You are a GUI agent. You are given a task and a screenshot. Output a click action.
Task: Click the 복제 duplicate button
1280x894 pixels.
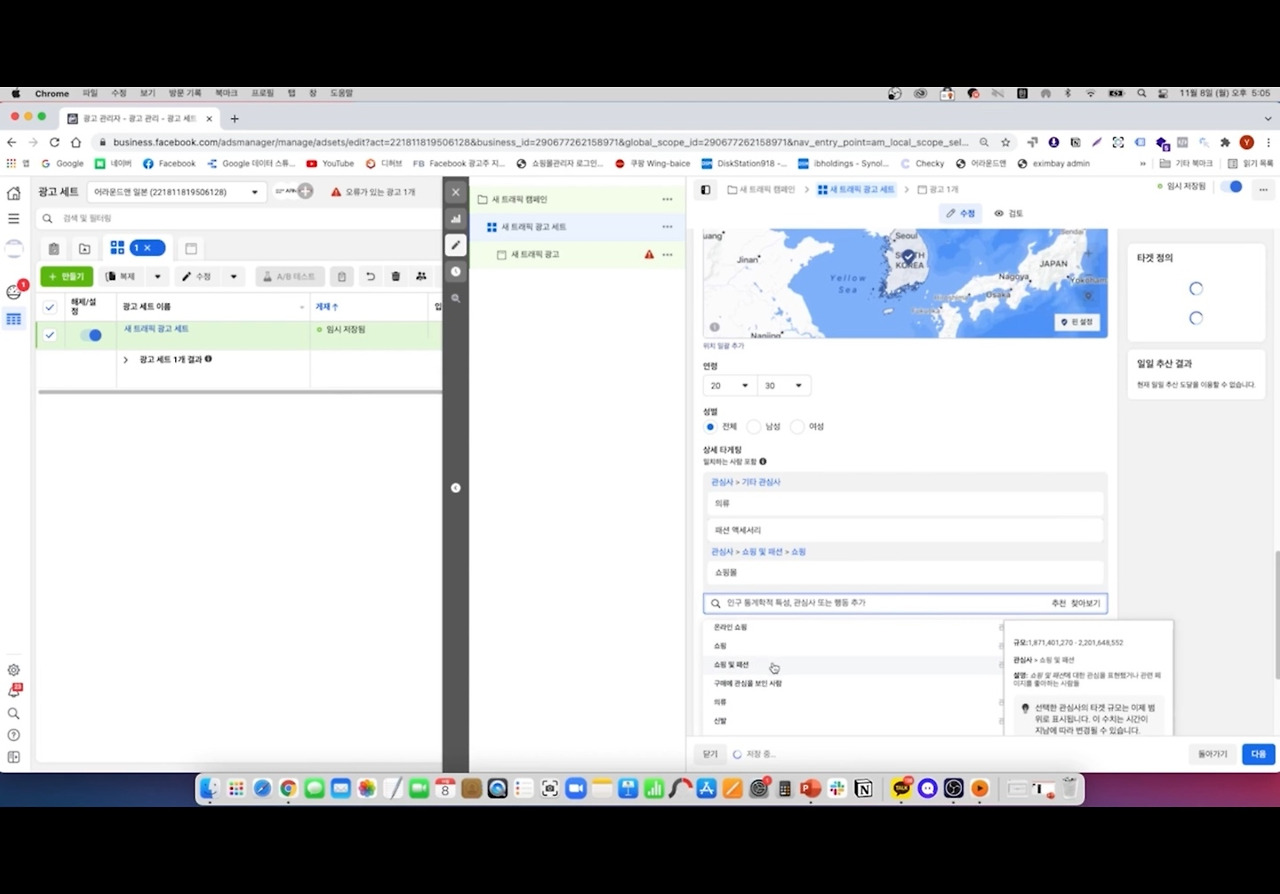[x=122, y=276]
